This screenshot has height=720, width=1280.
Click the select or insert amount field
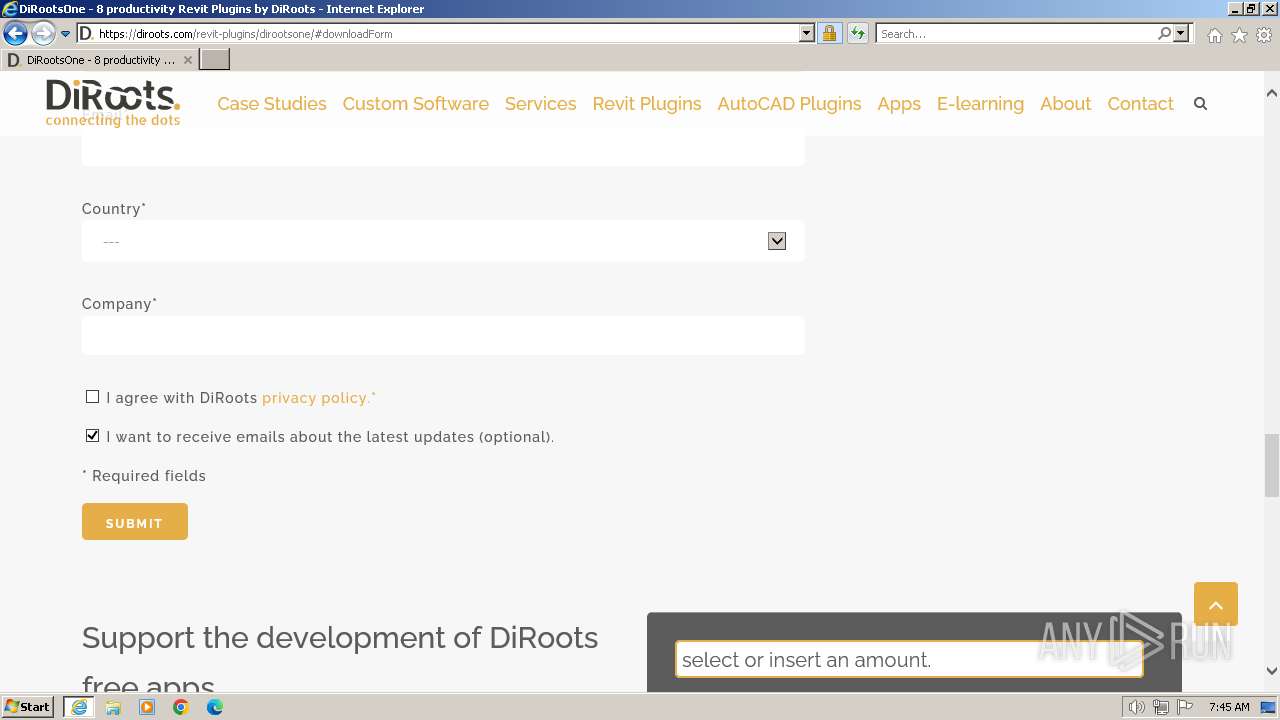coord(909,660)
